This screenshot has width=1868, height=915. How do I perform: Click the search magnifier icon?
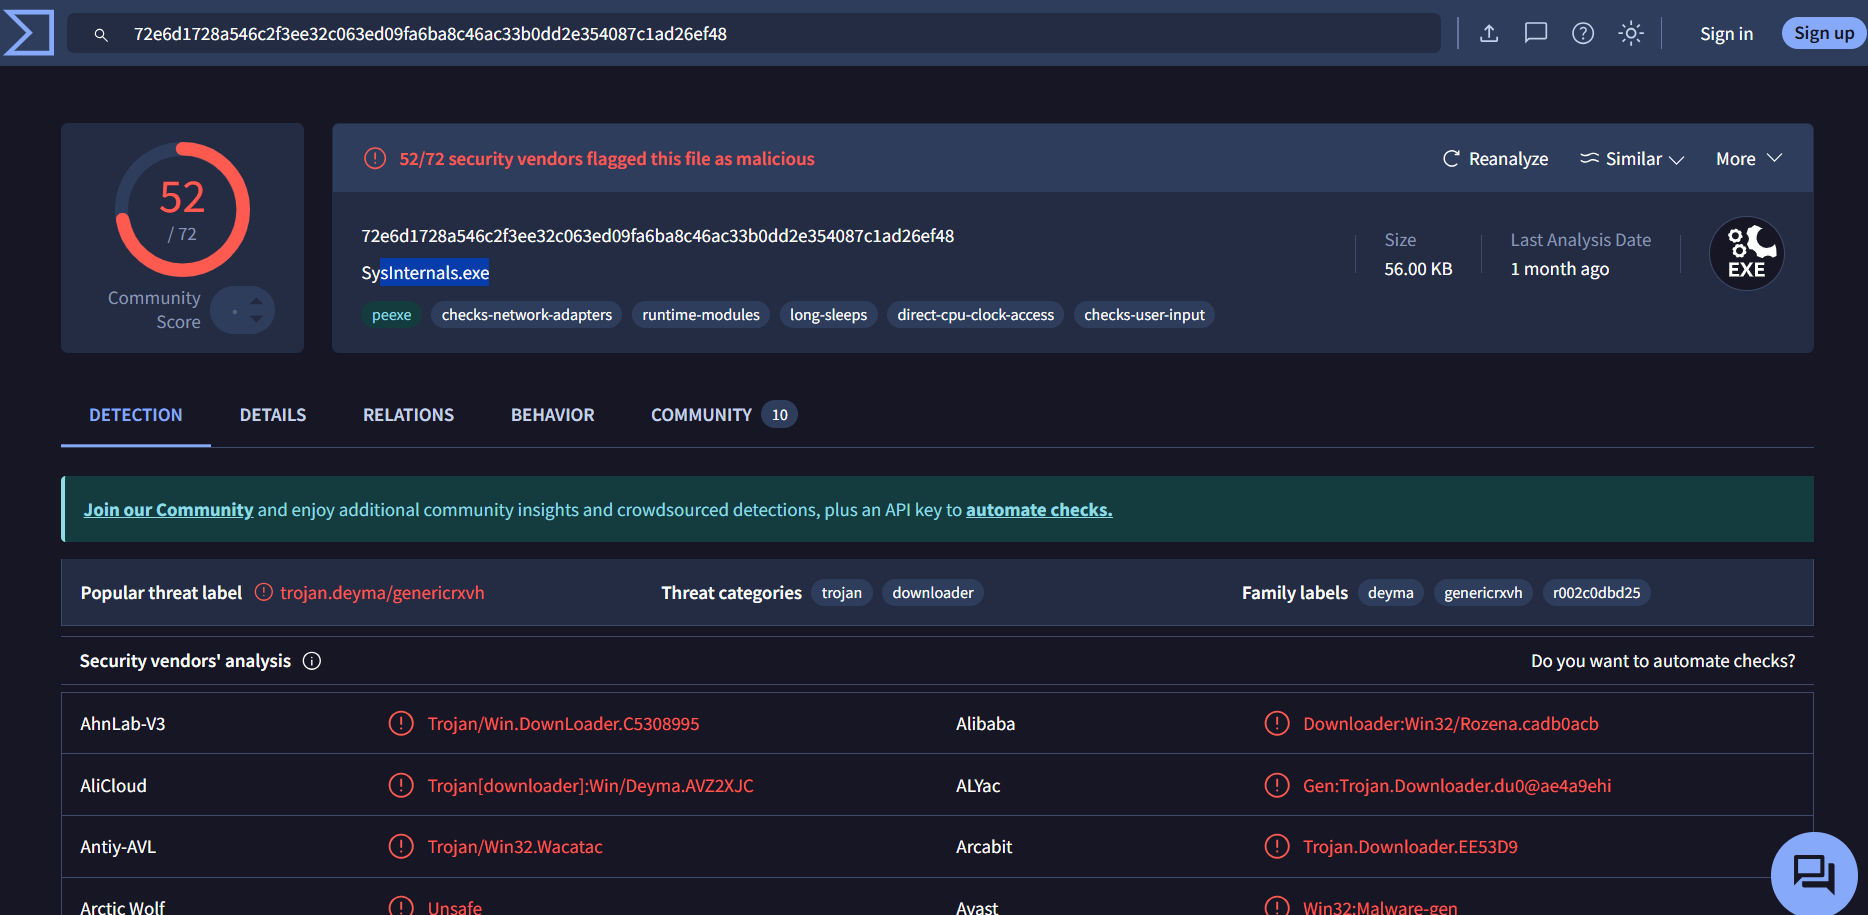[x=101, y=34]
